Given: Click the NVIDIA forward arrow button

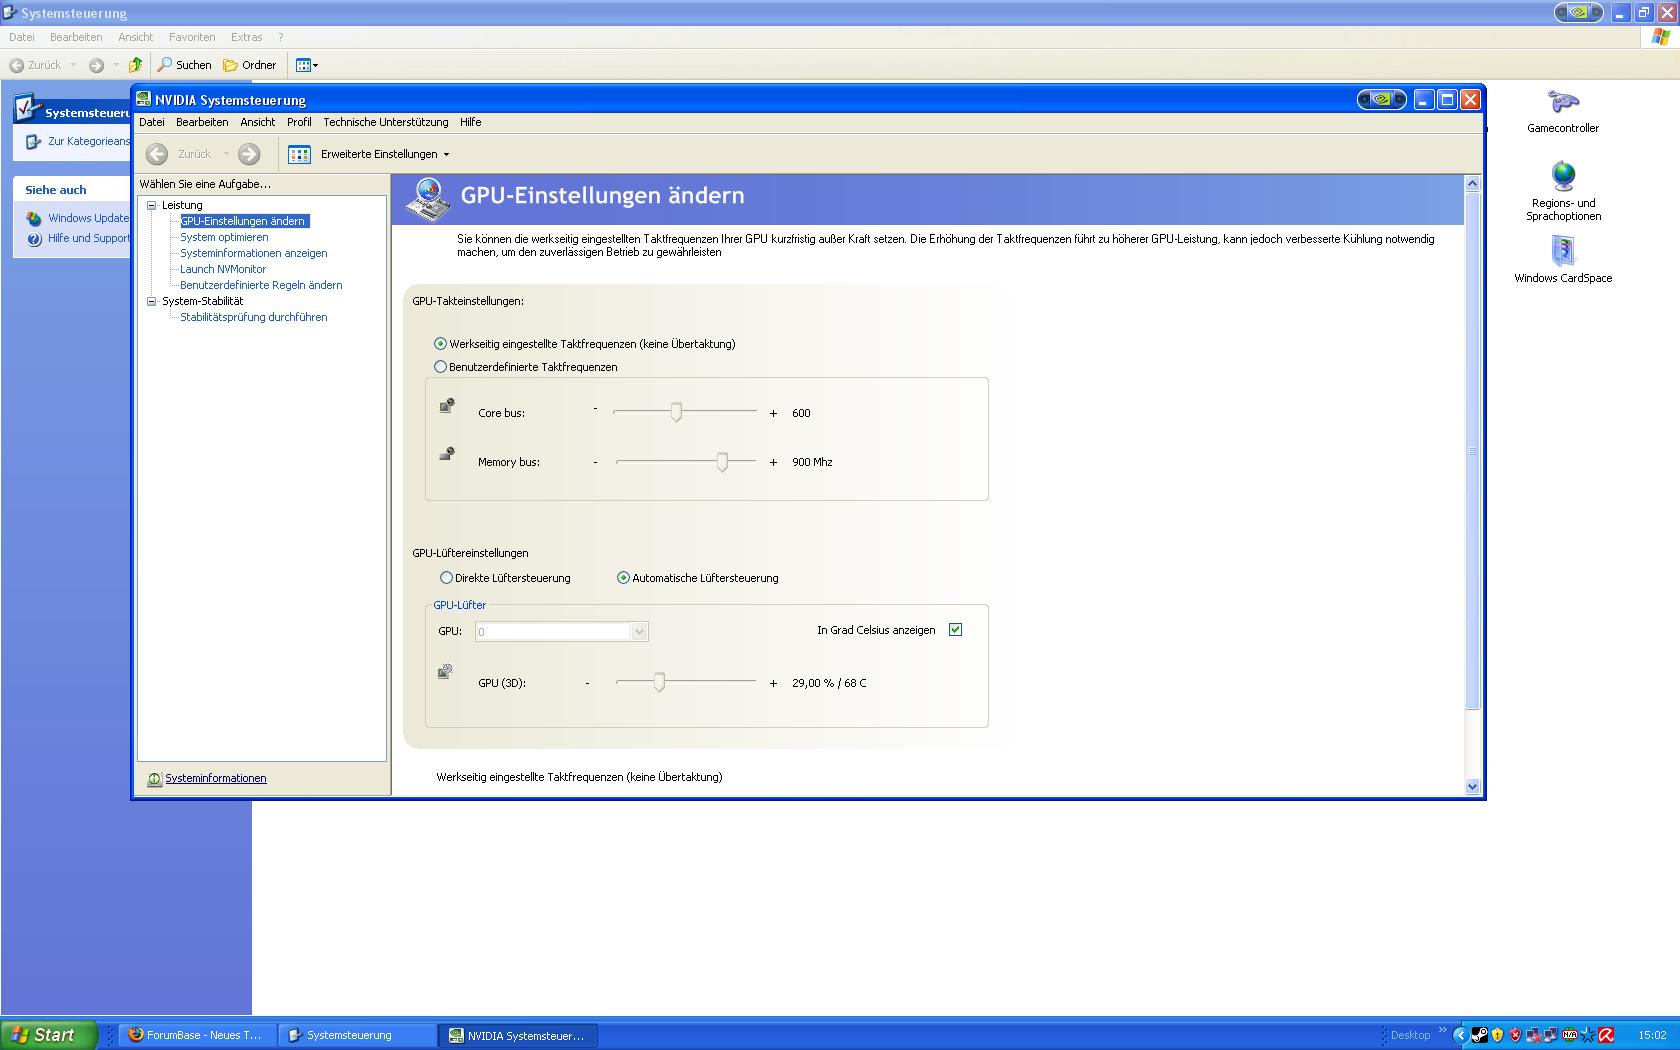Looking at the screenshot, I should click(x=249, y=154).
